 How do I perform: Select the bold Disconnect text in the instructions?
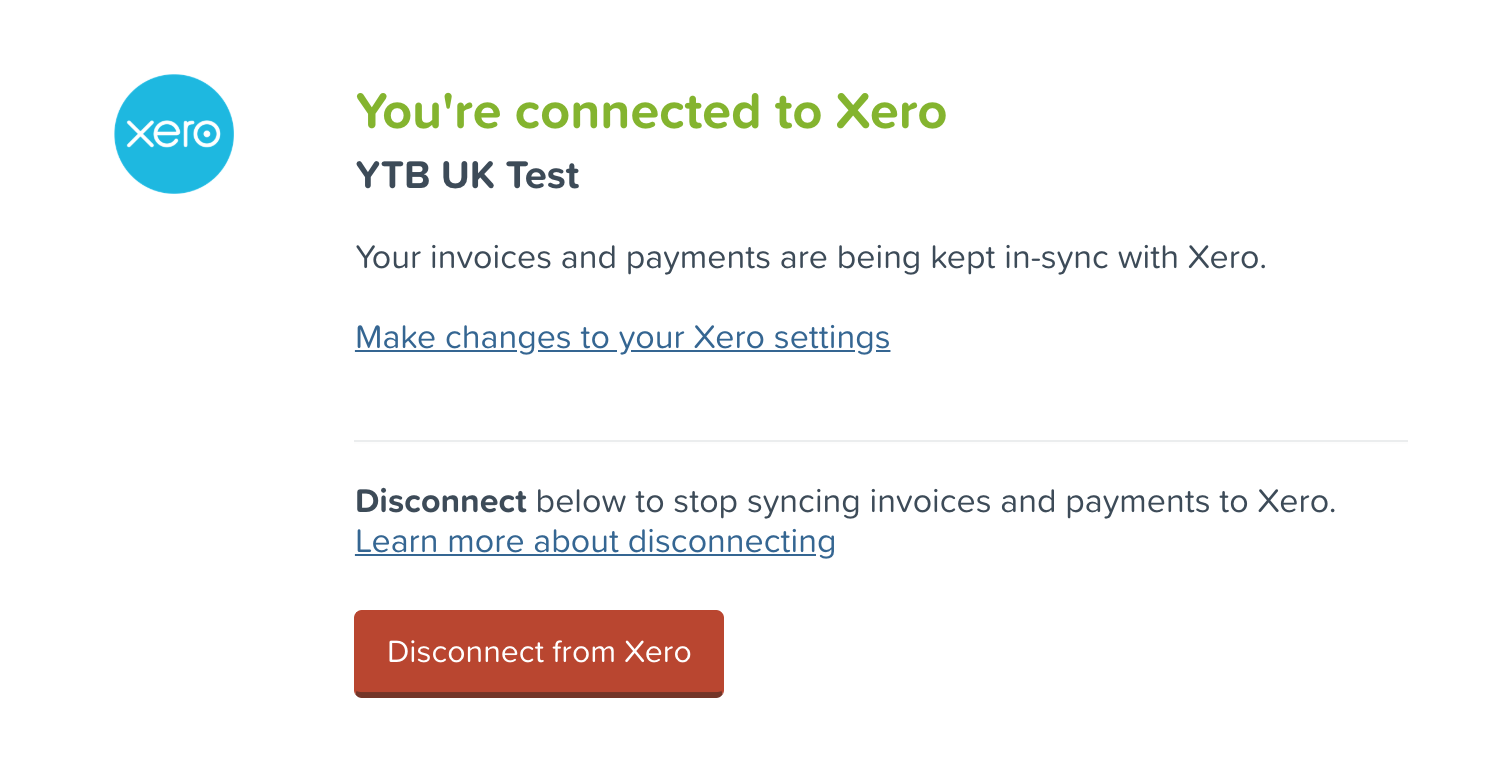(442, 501)
